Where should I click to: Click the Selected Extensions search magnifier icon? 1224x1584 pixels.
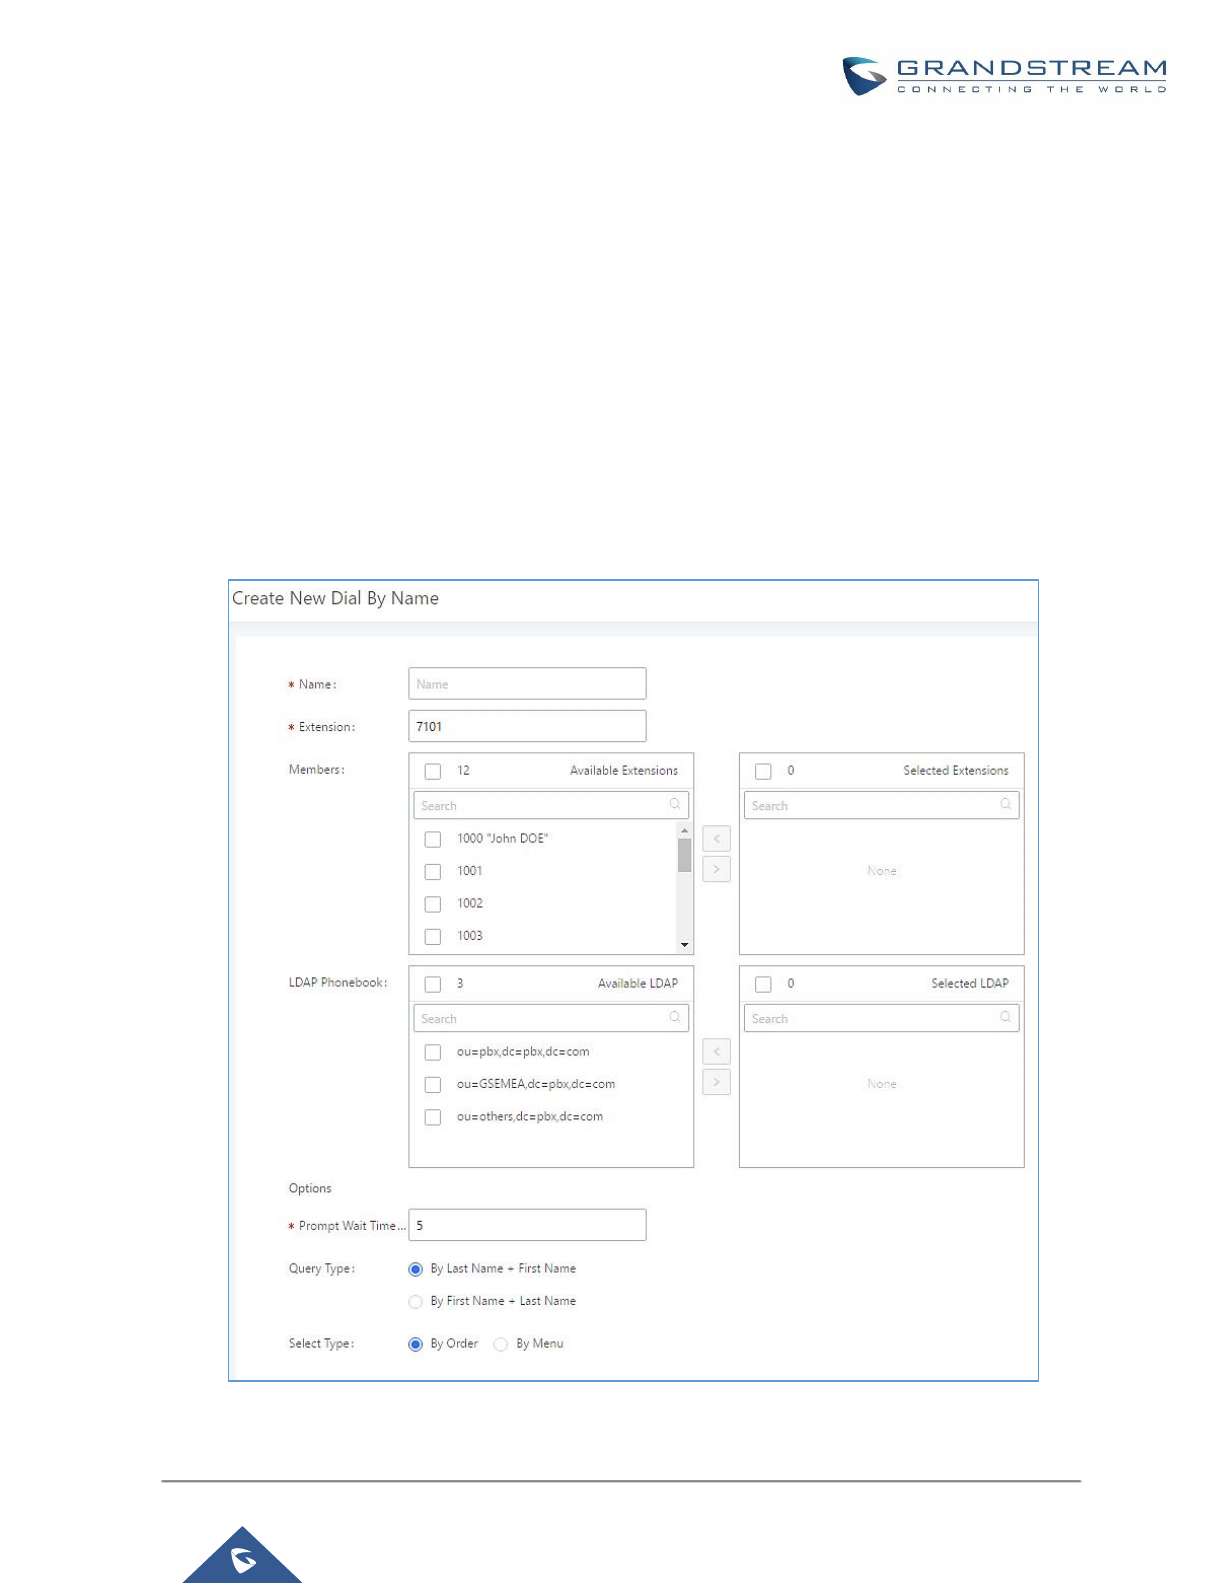pos(1006,804)
